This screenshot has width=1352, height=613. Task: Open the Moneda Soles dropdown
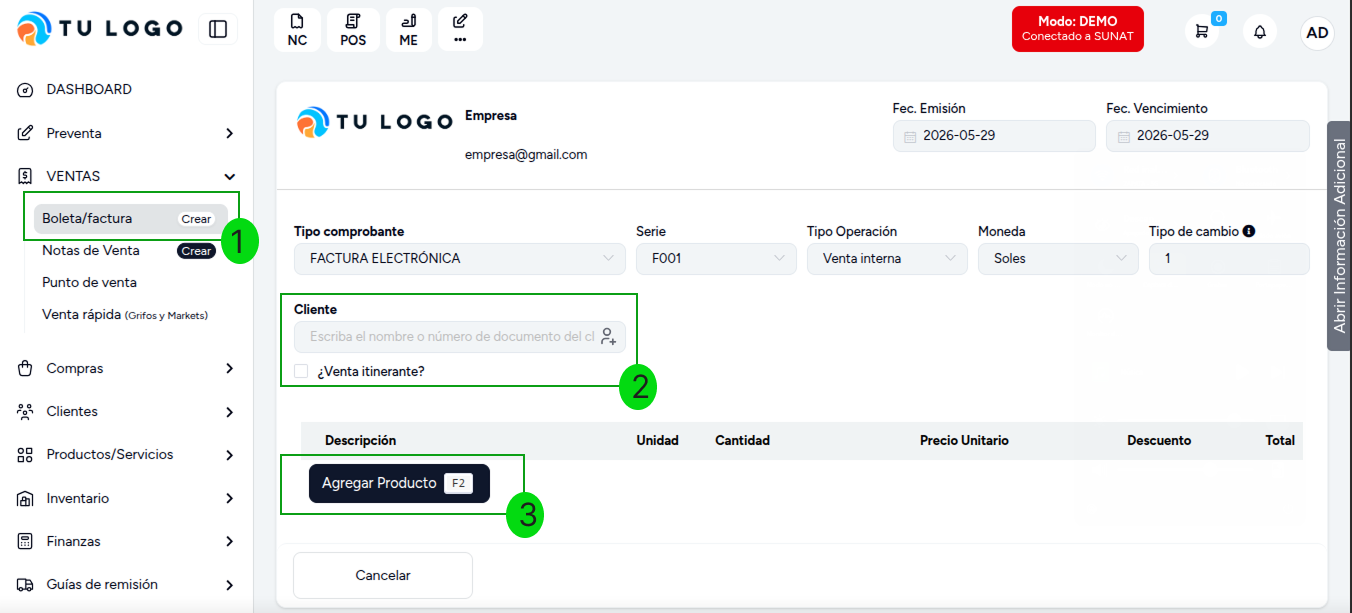click(x=1058, y=258)
